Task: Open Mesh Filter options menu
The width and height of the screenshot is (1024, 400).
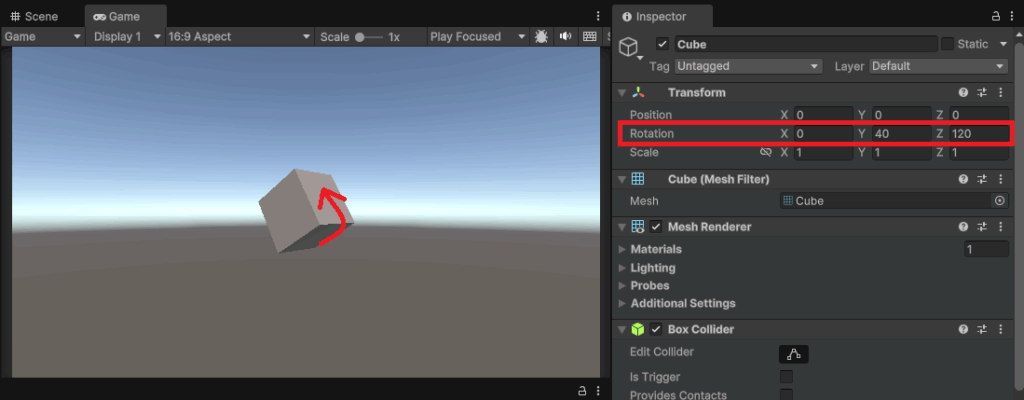Action: [x=1000, y=179]
